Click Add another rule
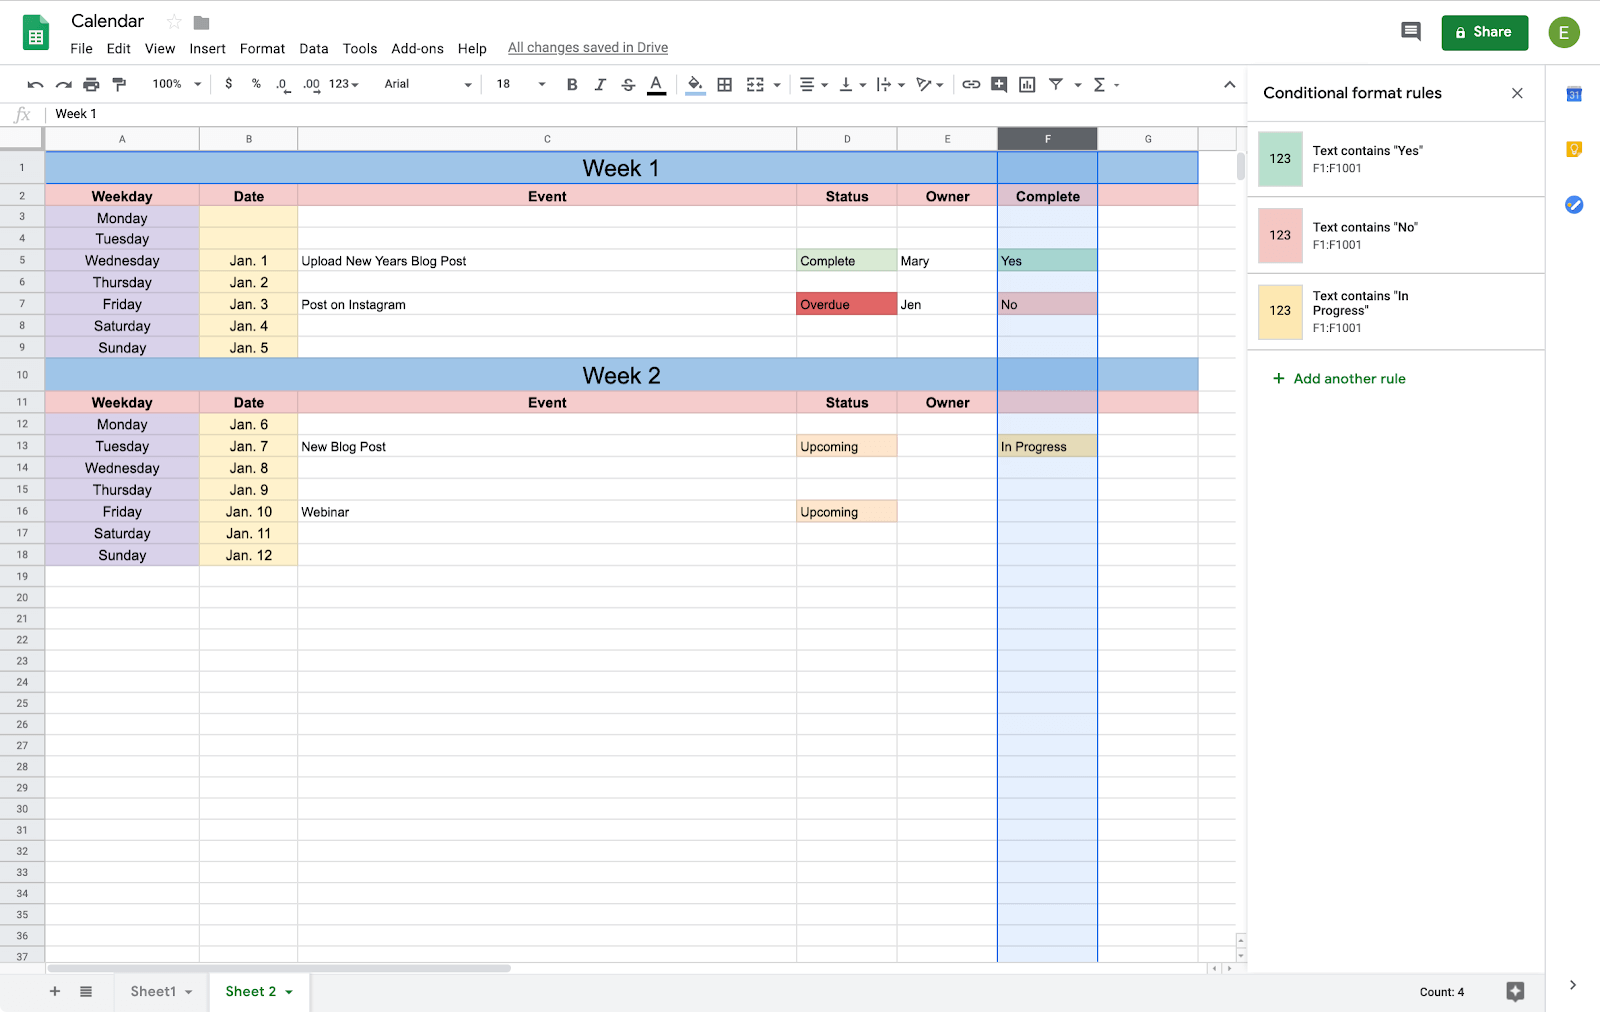The image size is (1600, 1012). [1339, 378]
